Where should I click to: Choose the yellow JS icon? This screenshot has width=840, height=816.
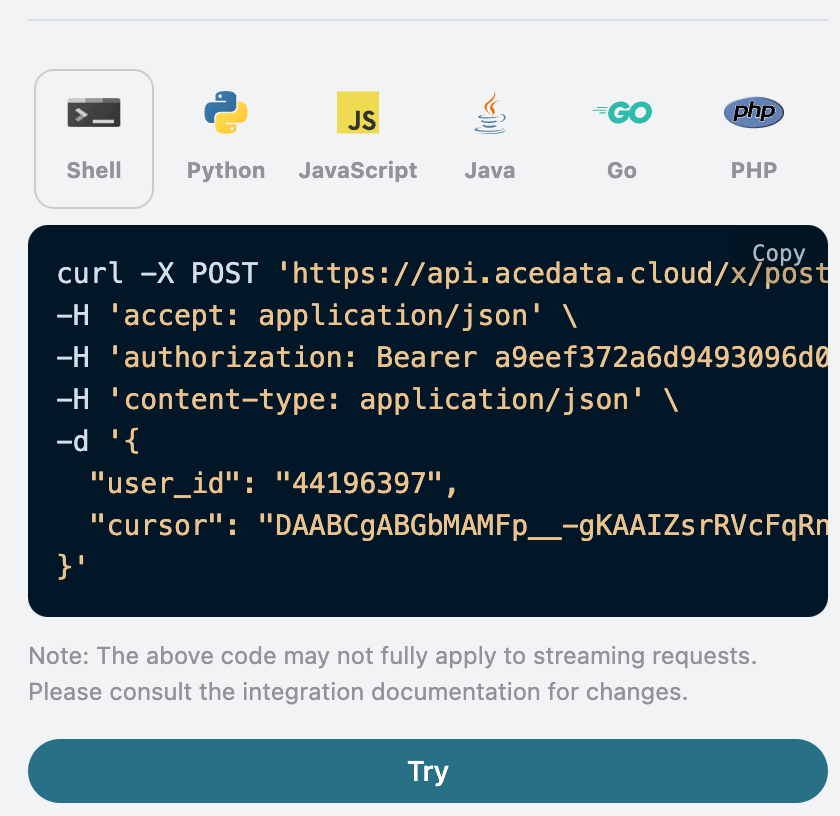(x=358, y=112)
